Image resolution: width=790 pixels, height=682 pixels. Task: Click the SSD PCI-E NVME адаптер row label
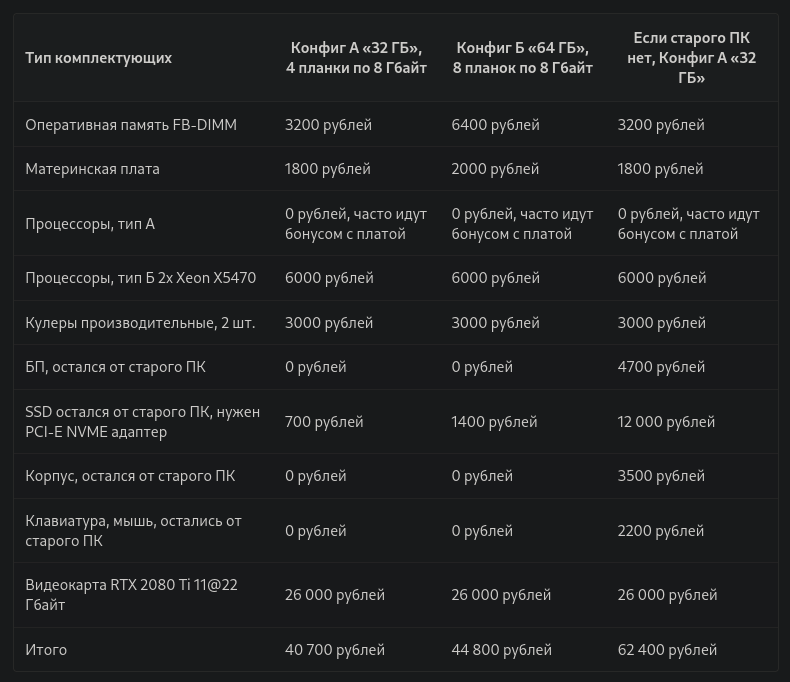pyautogui.click(x=143, y=422)
